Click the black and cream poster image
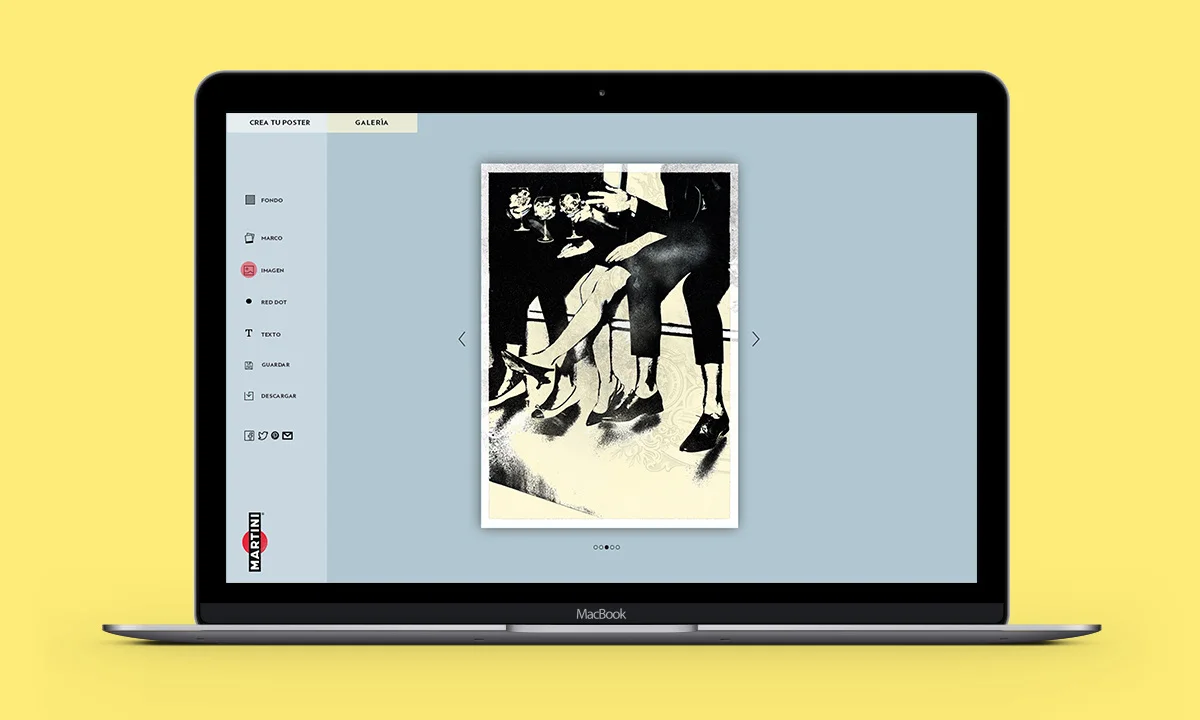This screenshot has width=1200, height=720. click(x=609, y=345)
